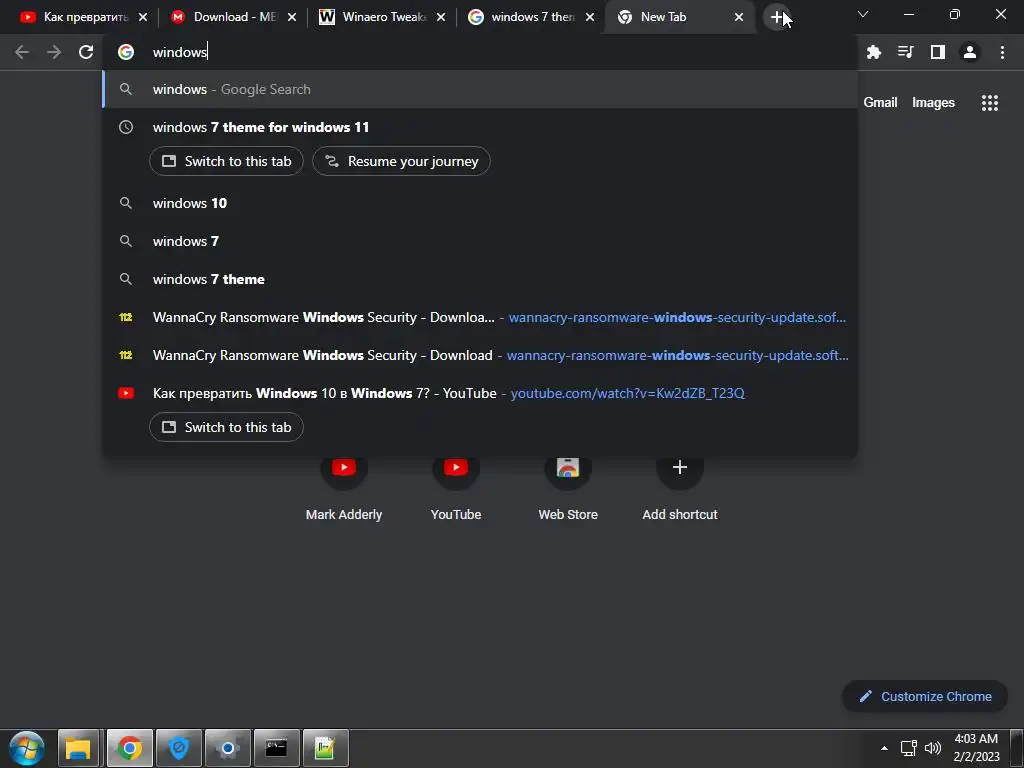Open the command prompt taskbar icon

tap(276, 748)
